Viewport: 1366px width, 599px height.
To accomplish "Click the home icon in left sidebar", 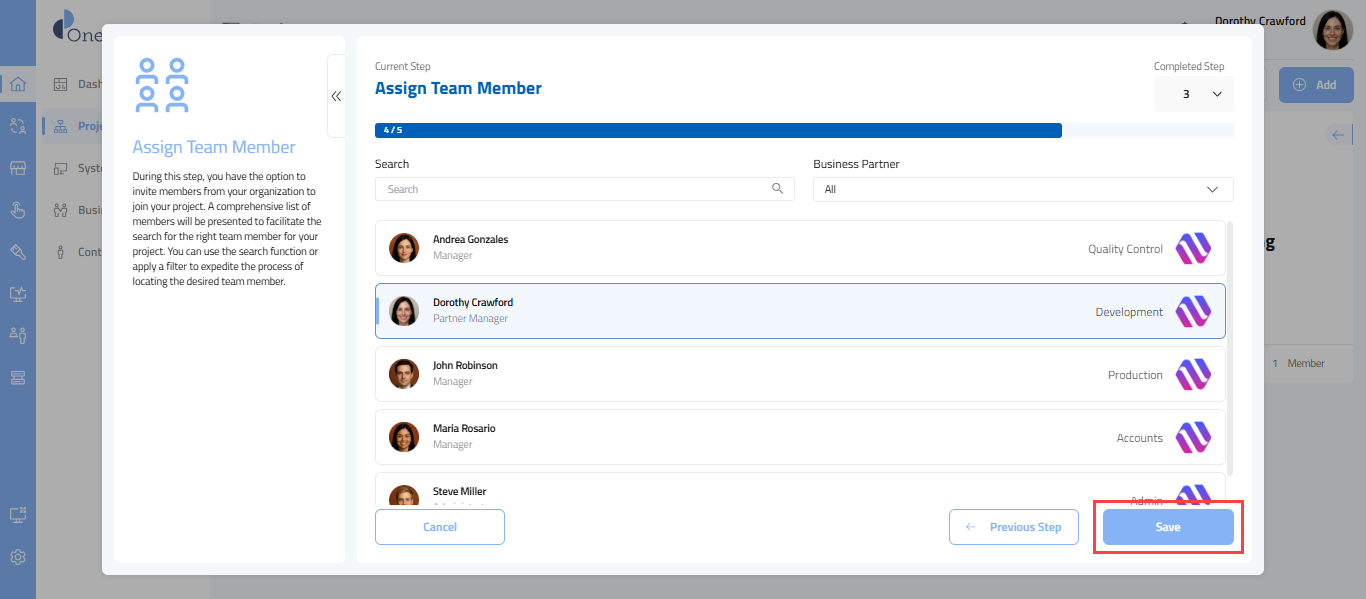I will point(17,84).
